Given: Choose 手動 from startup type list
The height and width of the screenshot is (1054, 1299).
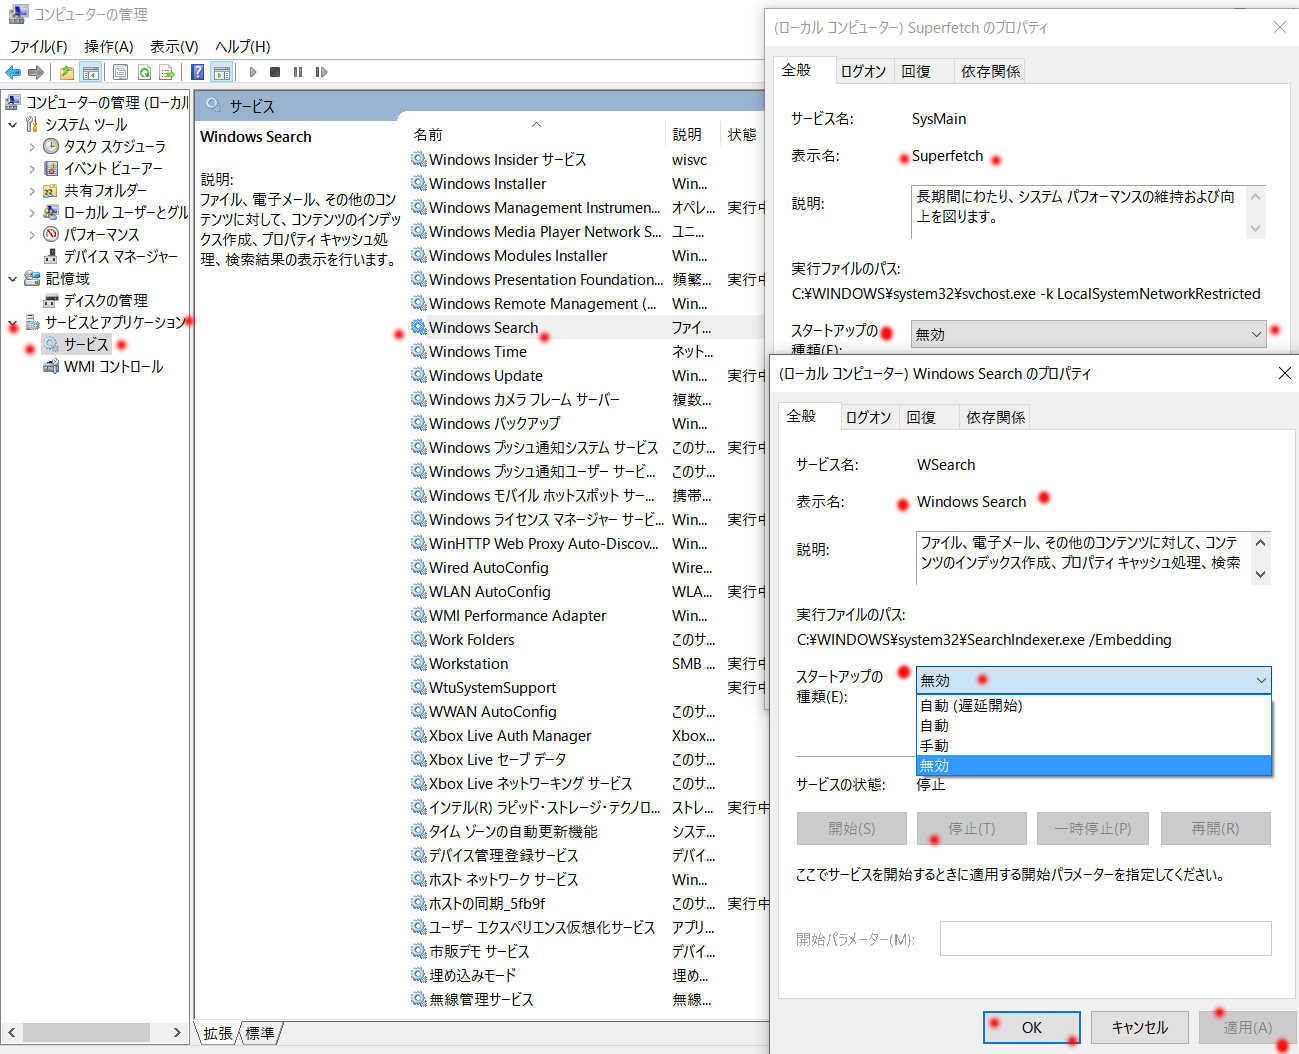Looking at the screenshot, I should (x=1093, y=745).
